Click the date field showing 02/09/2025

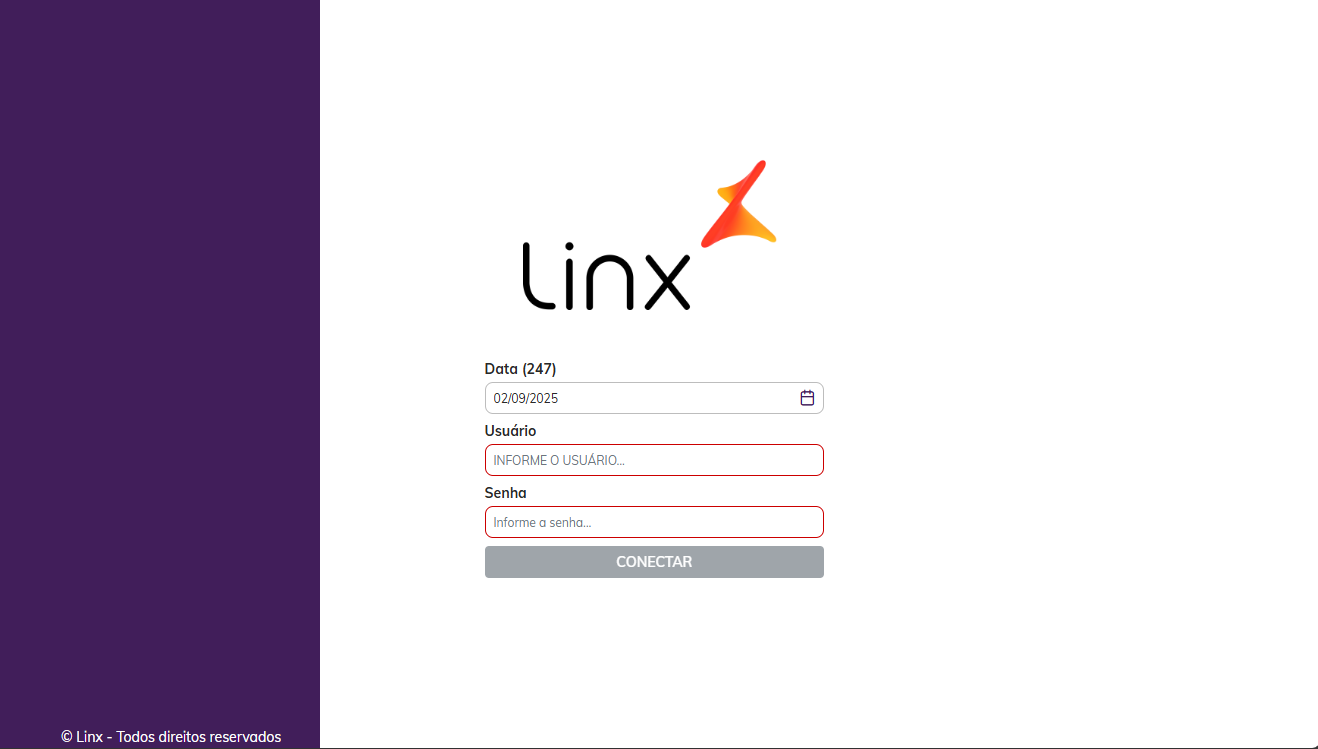coord(654,398)
